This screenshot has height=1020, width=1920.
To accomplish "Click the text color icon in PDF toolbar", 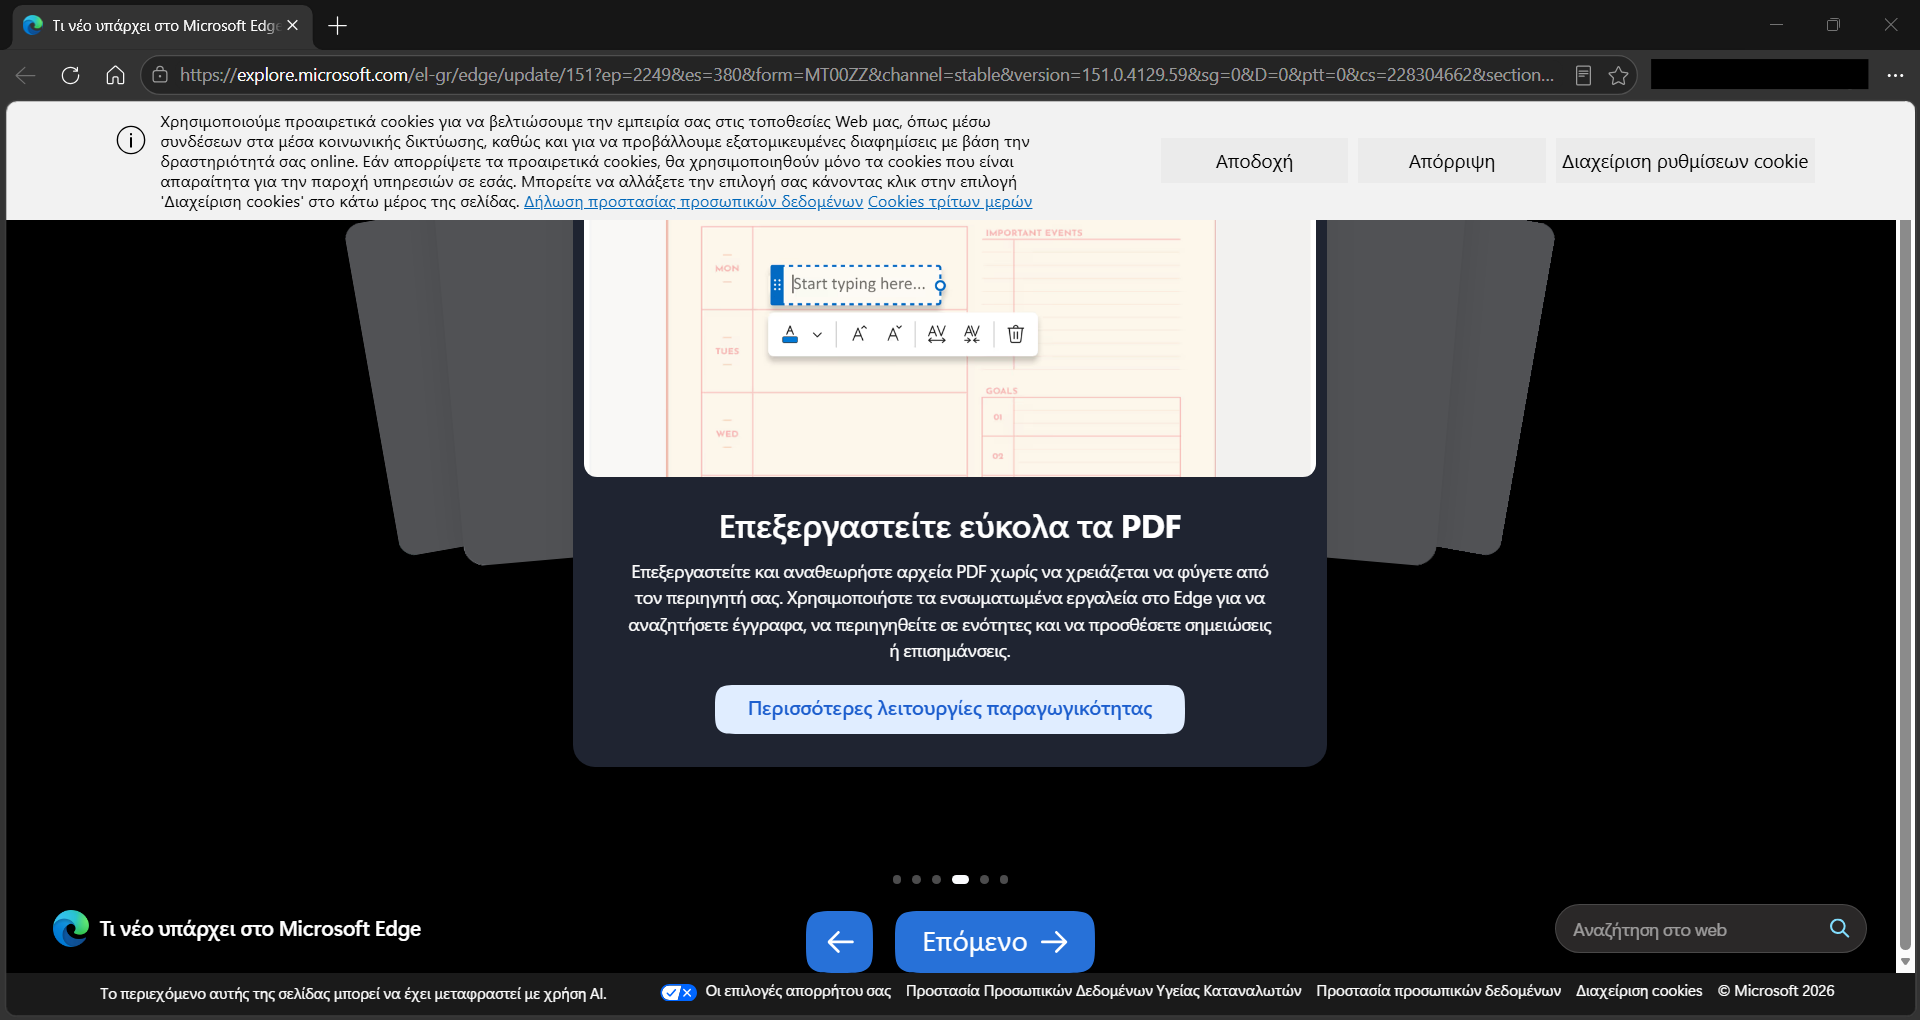I will (x=790, y=334).
